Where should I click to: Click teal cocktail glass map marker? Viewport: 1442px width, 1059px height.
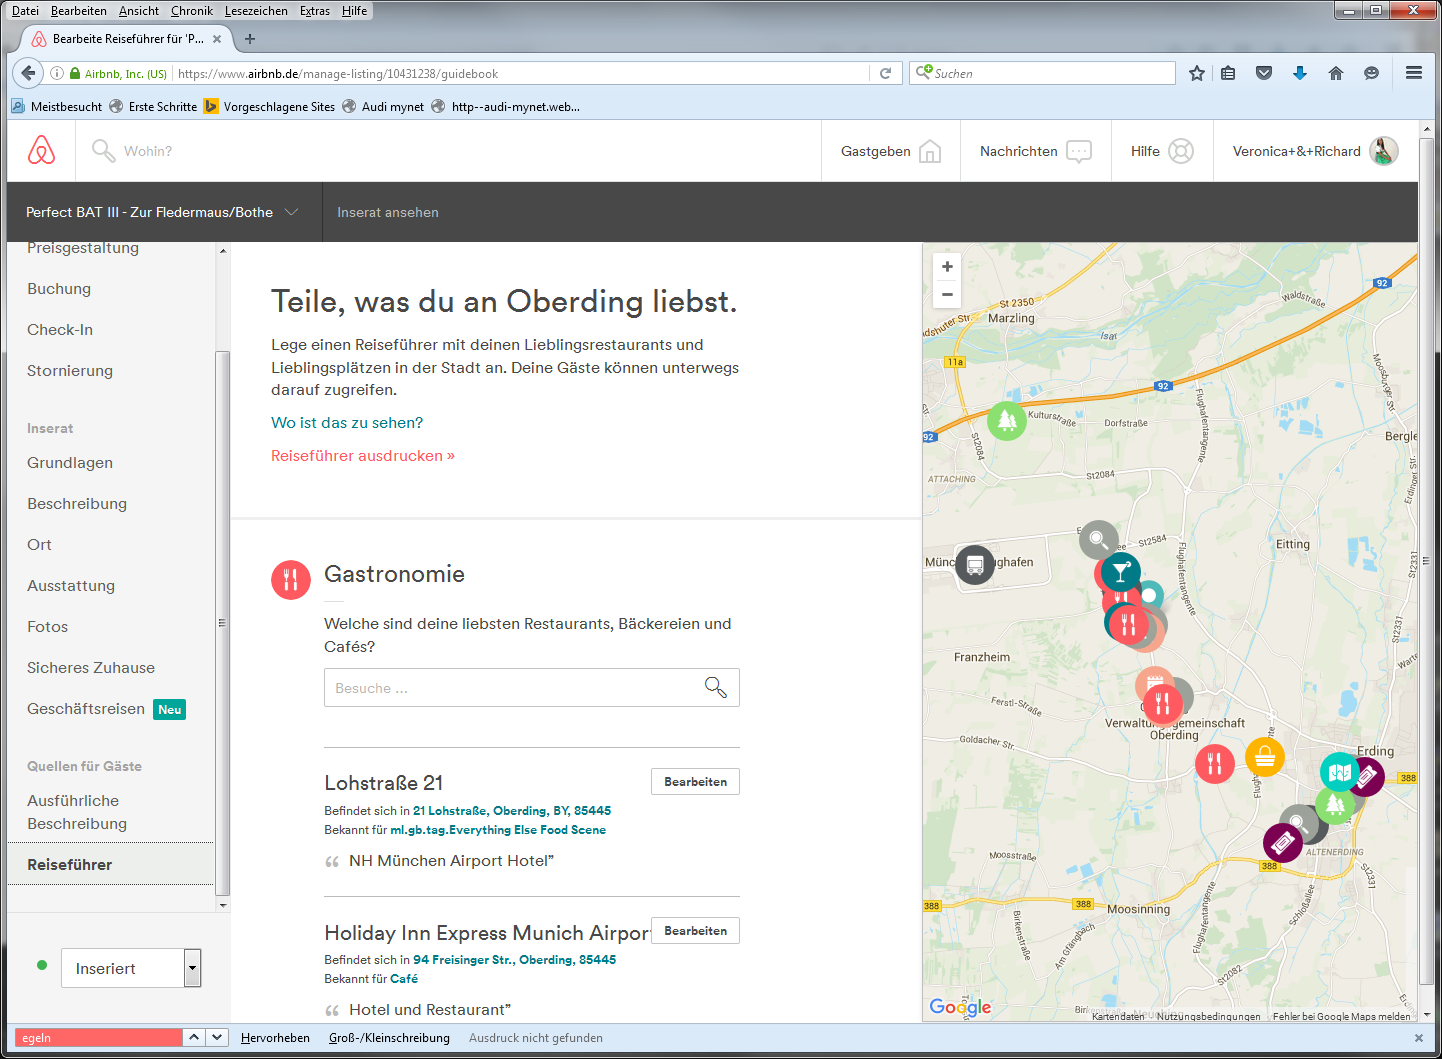(x=1121, y=572)
